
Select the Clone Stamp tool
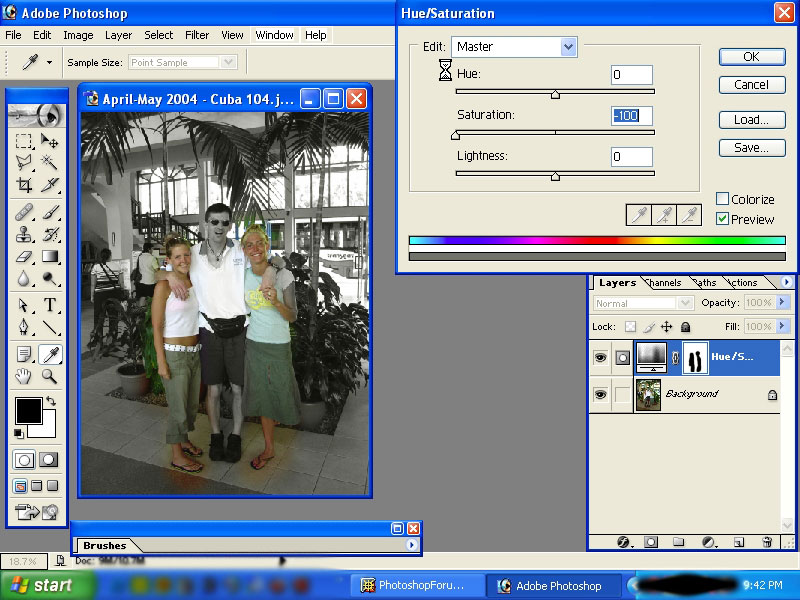(24, 235)
